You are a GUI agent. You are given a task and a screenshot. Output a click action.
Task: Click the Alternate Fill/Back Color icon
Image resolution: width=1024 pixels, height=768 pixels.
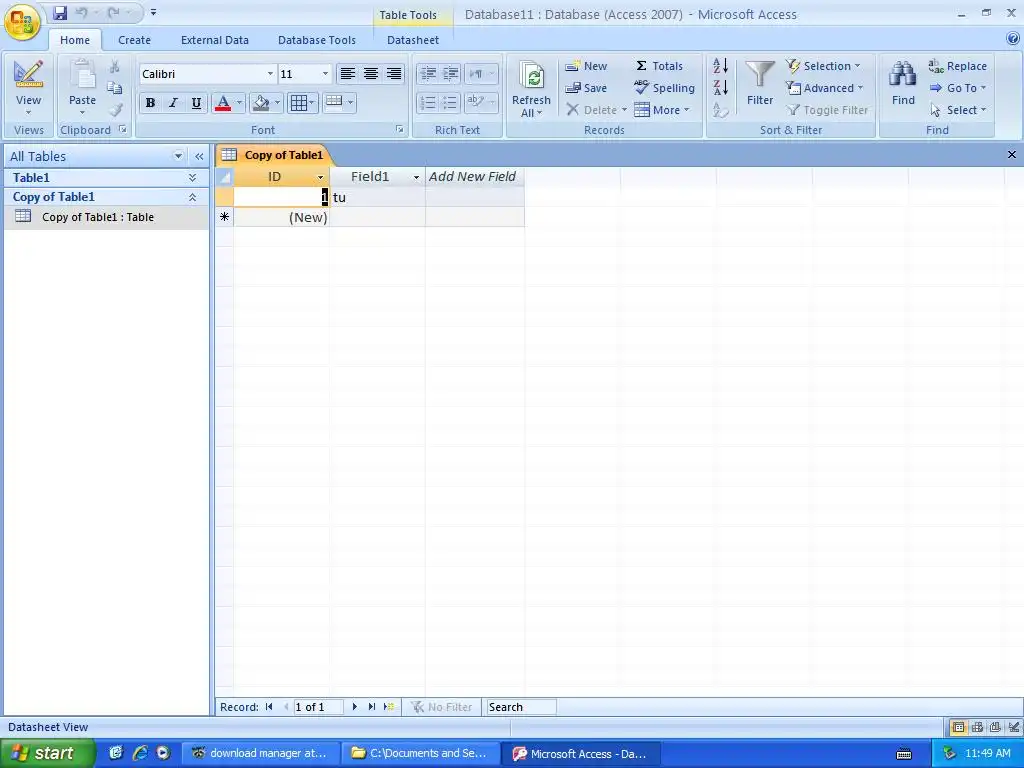(334, 102)
